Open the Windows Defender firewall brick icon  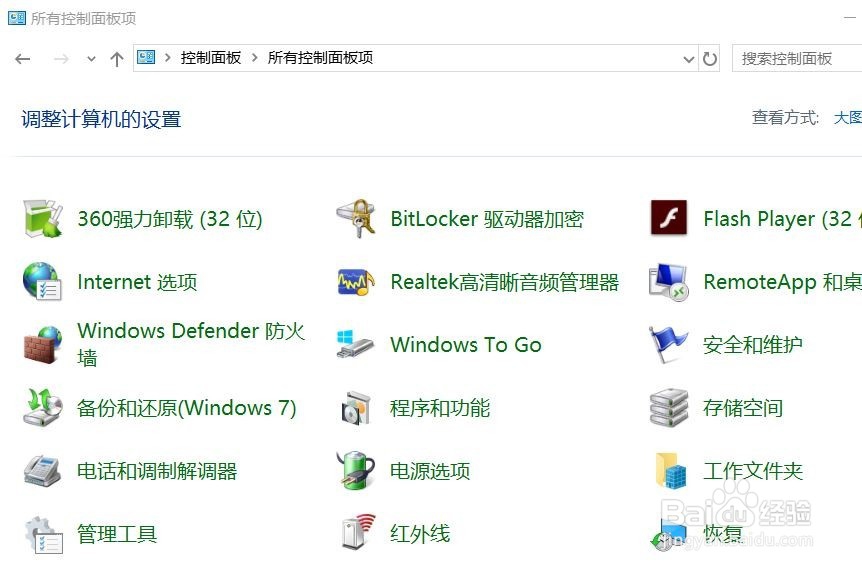[x=43, y=345]
